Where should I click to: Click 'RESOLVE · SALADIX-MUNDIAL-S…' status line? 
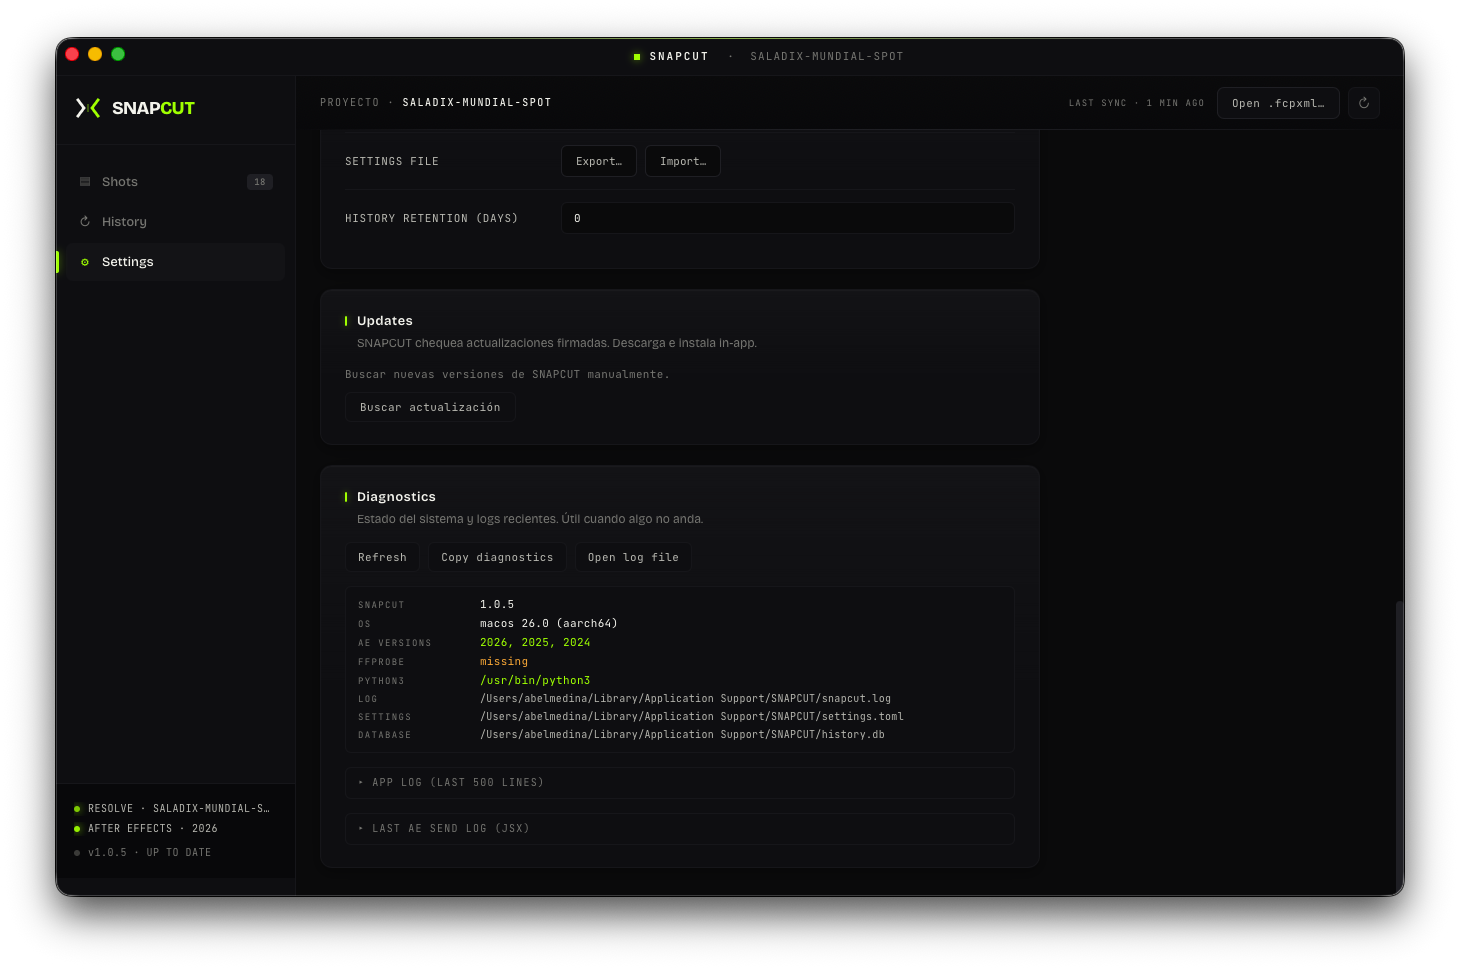pos(178,809)
